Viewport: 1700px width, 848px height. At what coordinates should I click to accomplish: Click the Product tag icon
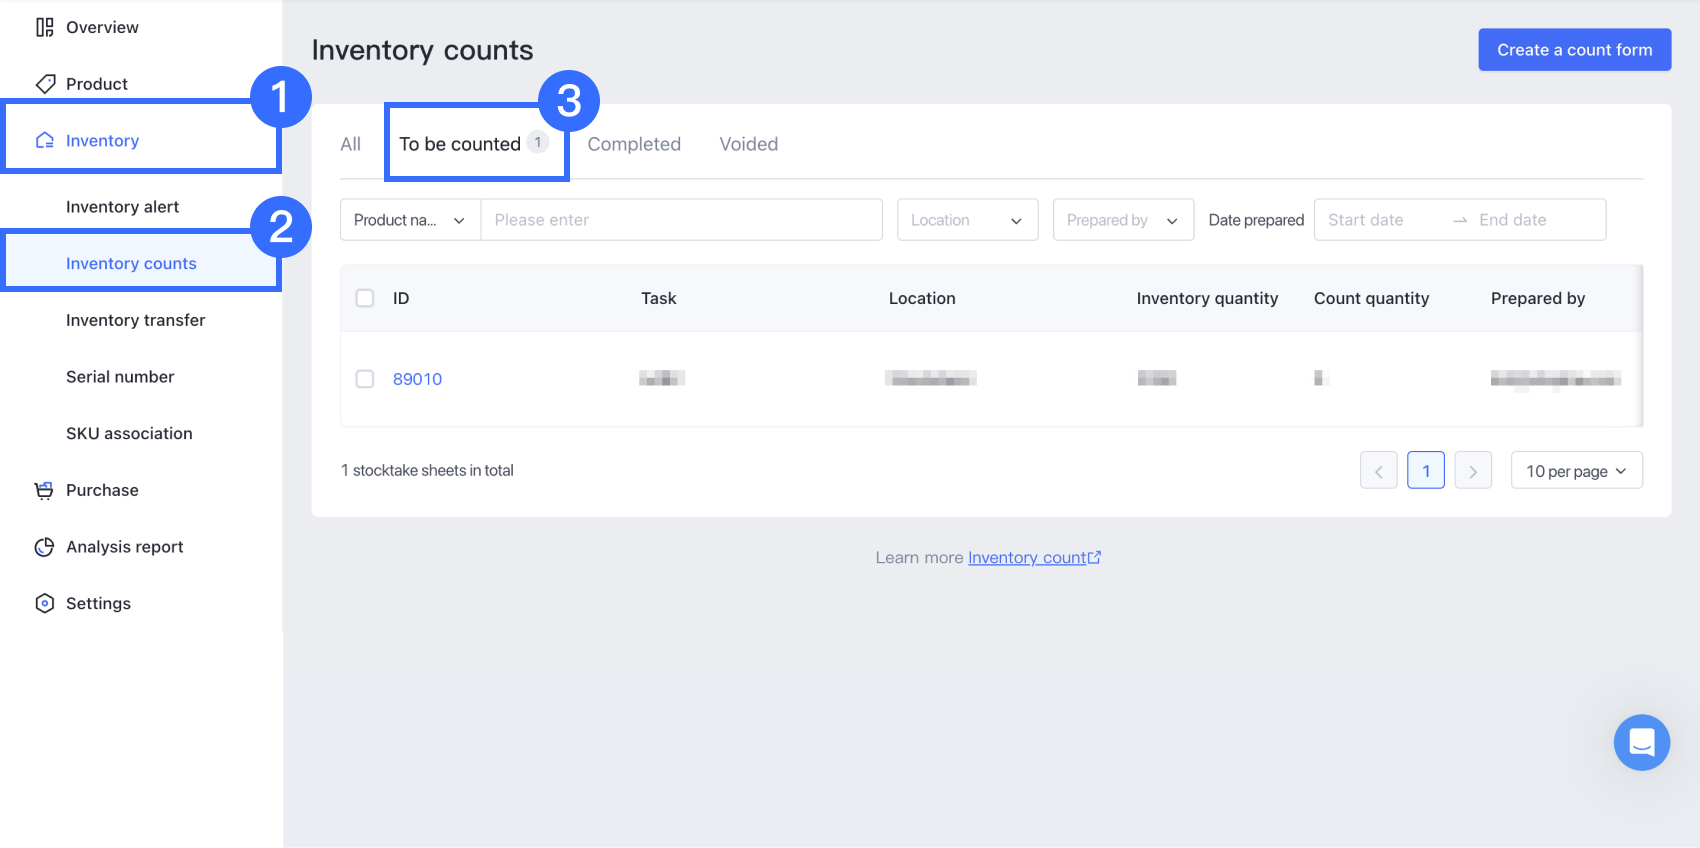click(x=45, y=84)
